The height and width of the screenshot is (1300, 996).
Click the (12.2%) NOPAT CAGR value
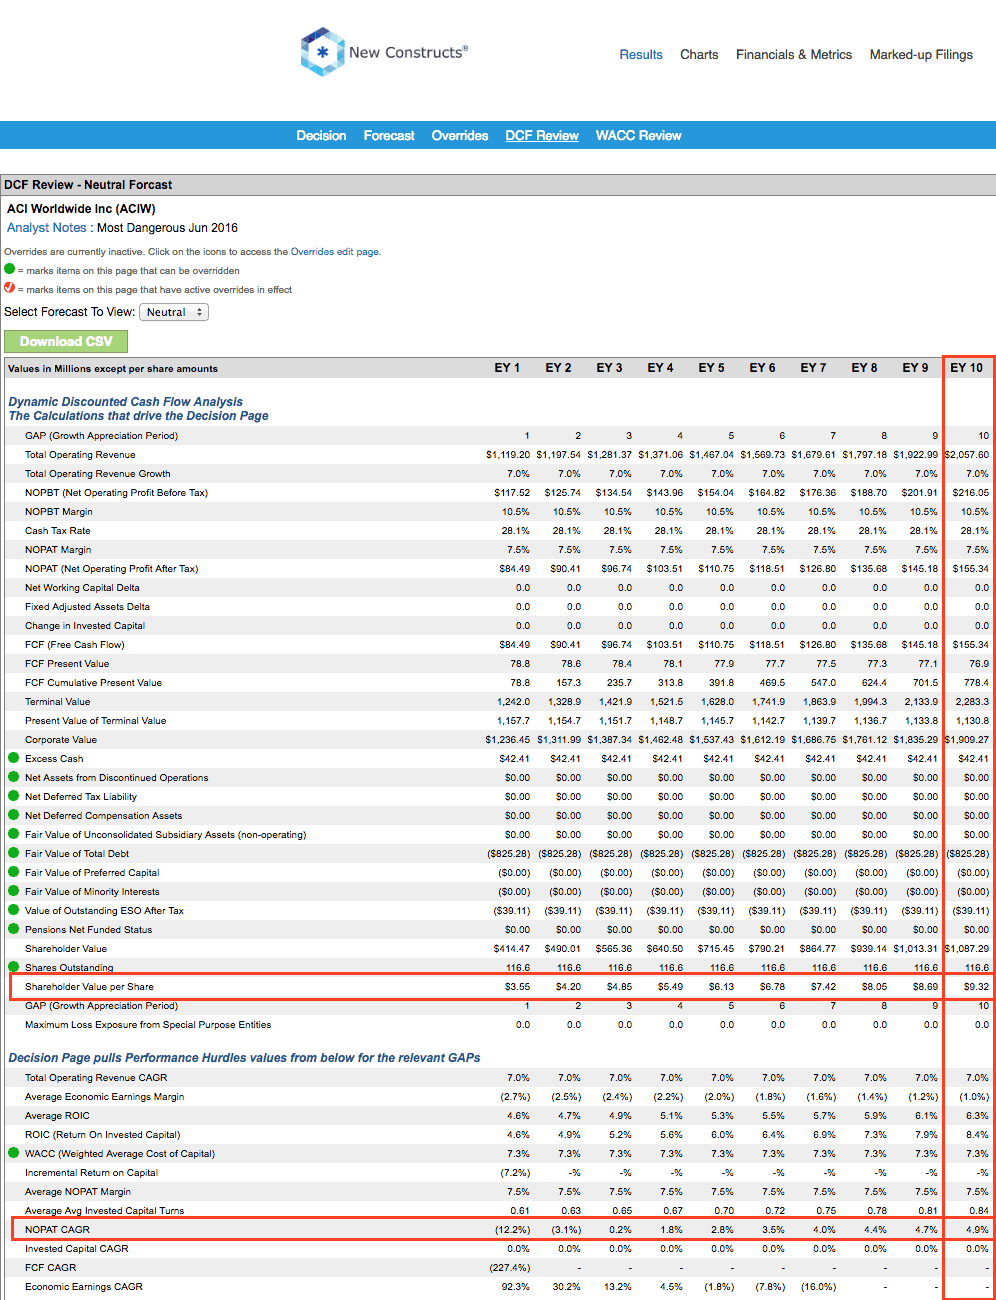[513, 1230]
